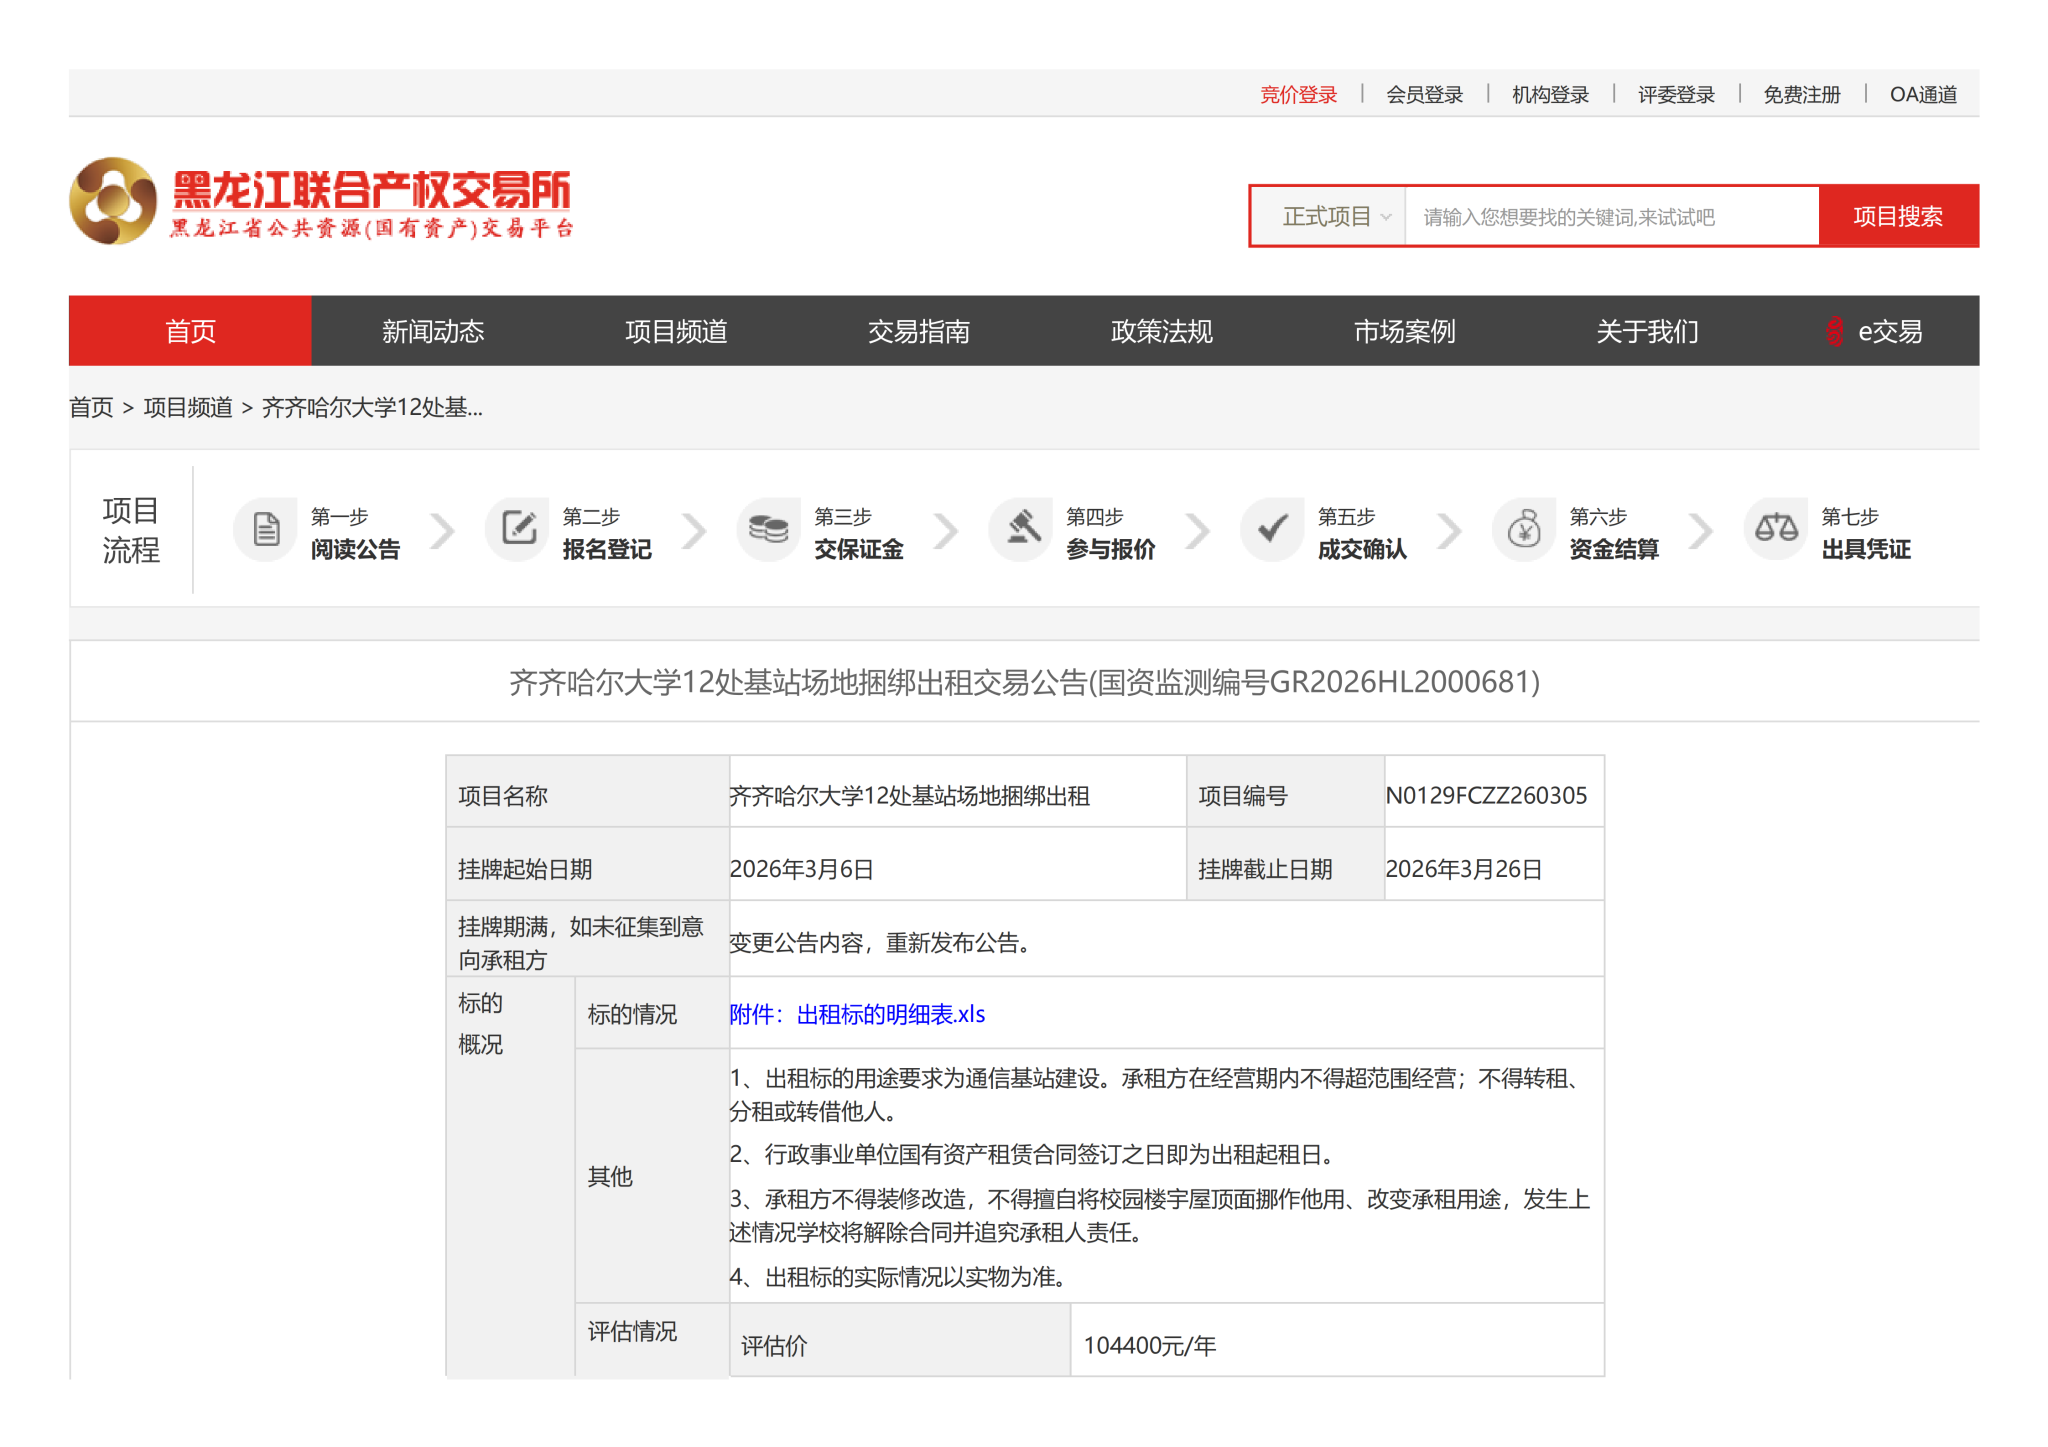
Task: Click 免费注册 in the top bar
Action: point(1801,95)
